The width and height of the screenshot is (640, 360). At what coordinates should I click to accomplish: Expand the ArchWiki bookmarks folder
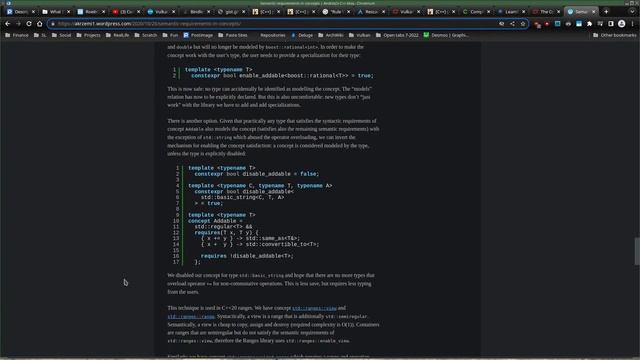tap(331, 36)
